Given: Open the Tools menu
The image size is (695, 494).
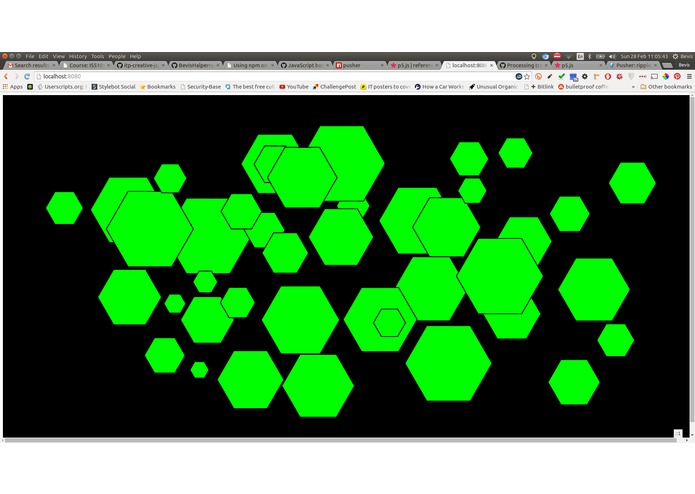Looking at the screenshot, I should (98, 56).
